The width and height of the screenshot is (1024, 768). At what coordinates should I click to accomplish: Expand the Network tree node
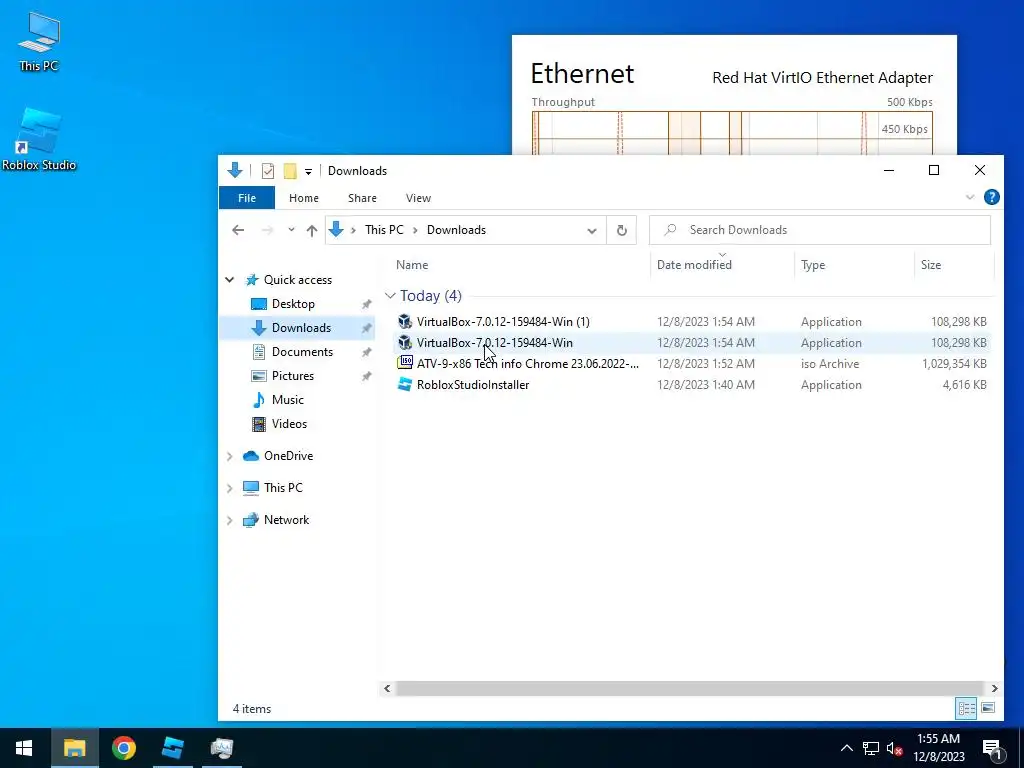coord(230,520)
